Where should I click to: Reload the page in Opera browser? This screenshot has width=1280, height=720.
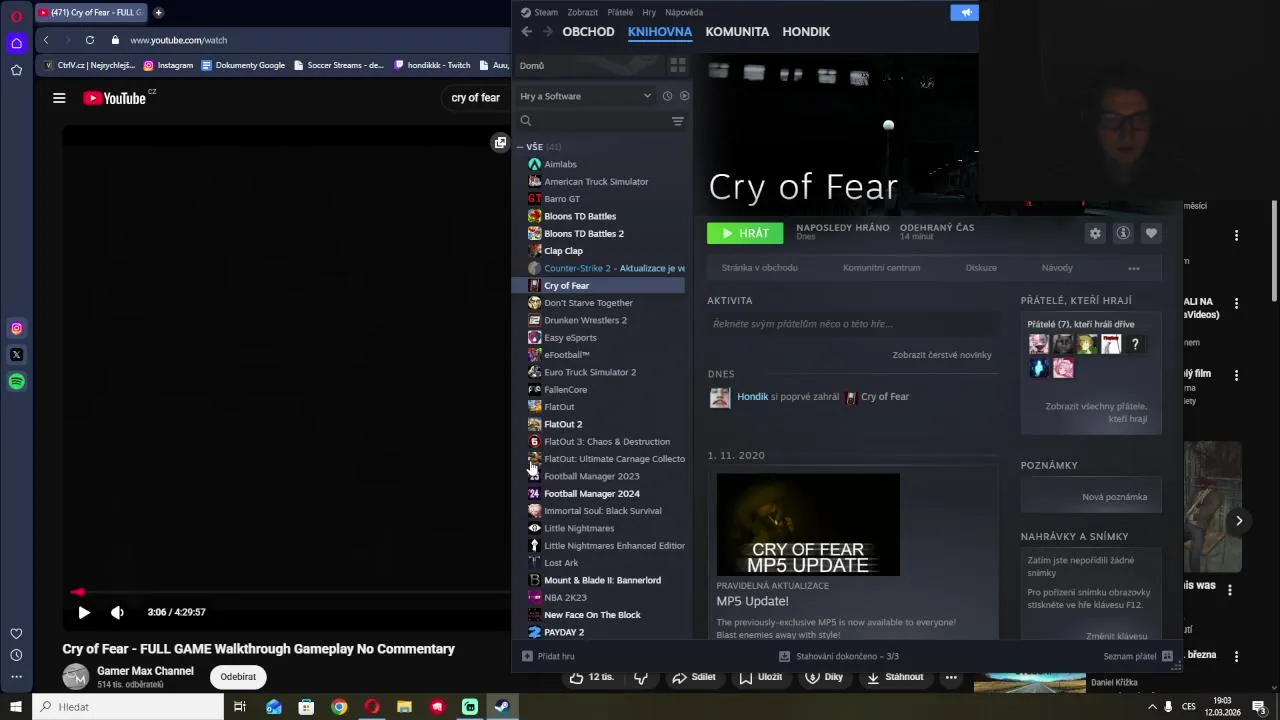[90, 40]
